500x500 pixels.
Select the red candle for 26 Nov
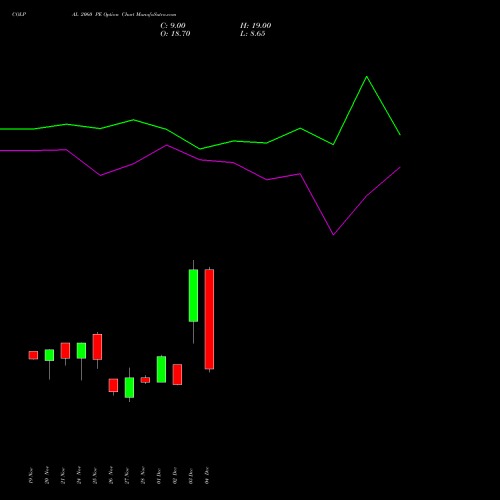[113, 385]
